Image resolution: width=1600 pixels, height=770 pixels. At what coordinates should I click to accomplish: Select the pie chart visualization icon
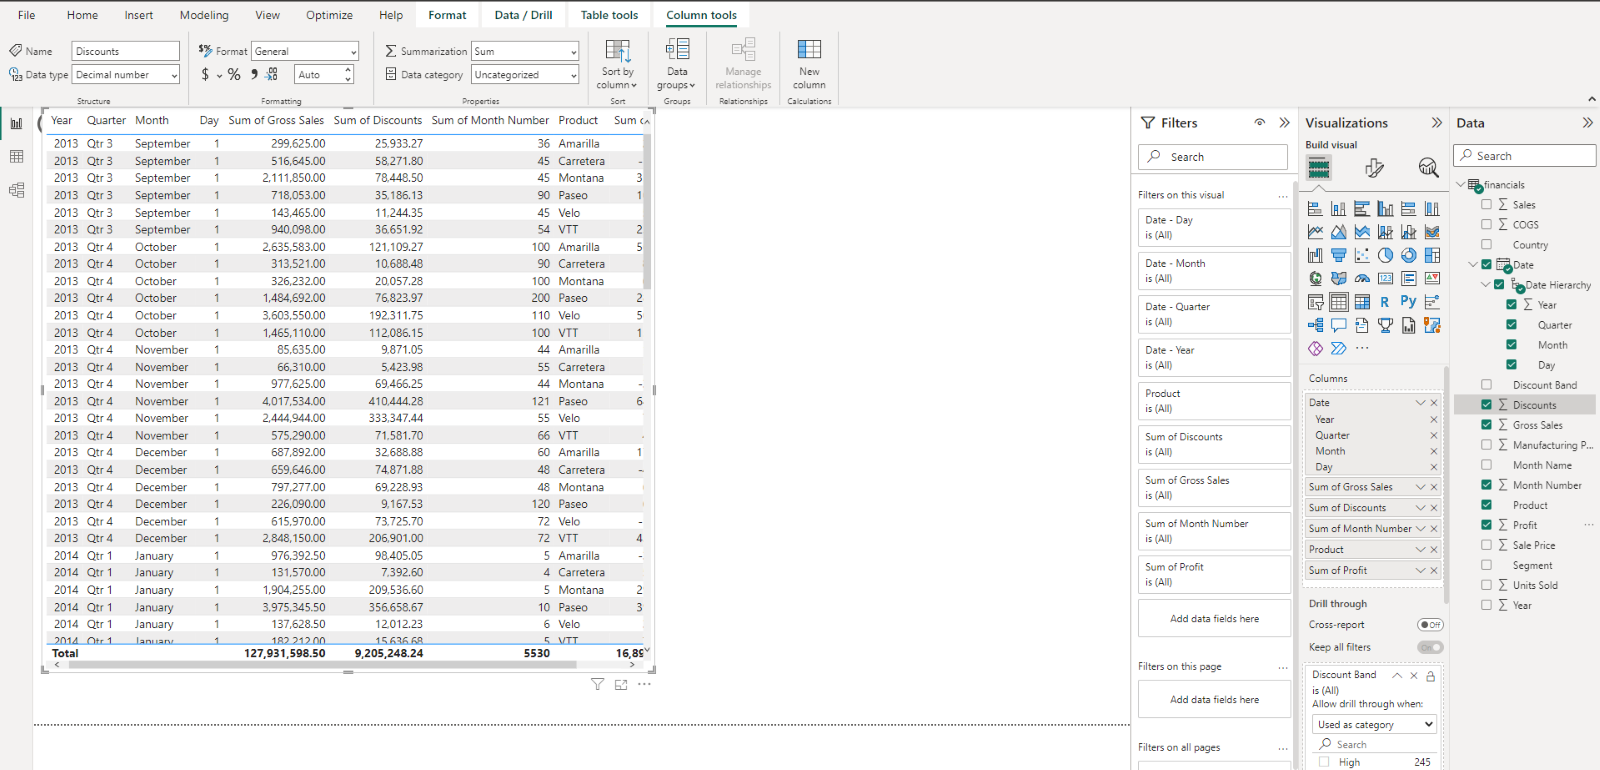tap(1385, 255)
